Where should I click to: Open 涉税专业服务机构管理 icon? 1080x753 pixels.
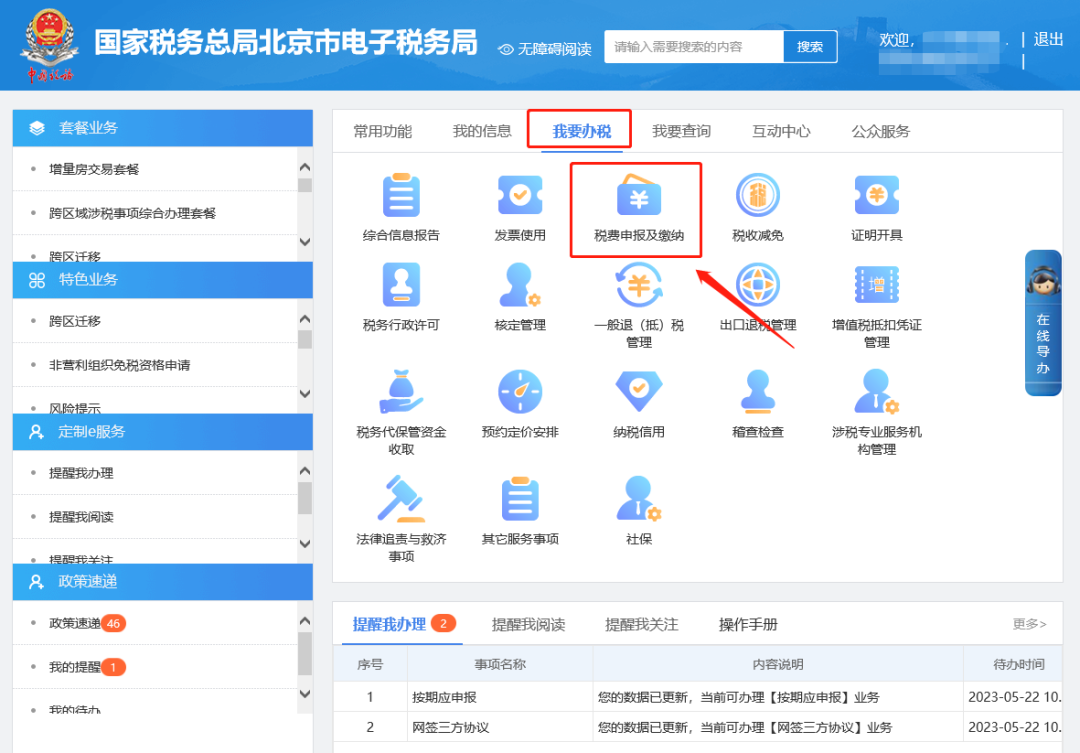click(876, 392)
